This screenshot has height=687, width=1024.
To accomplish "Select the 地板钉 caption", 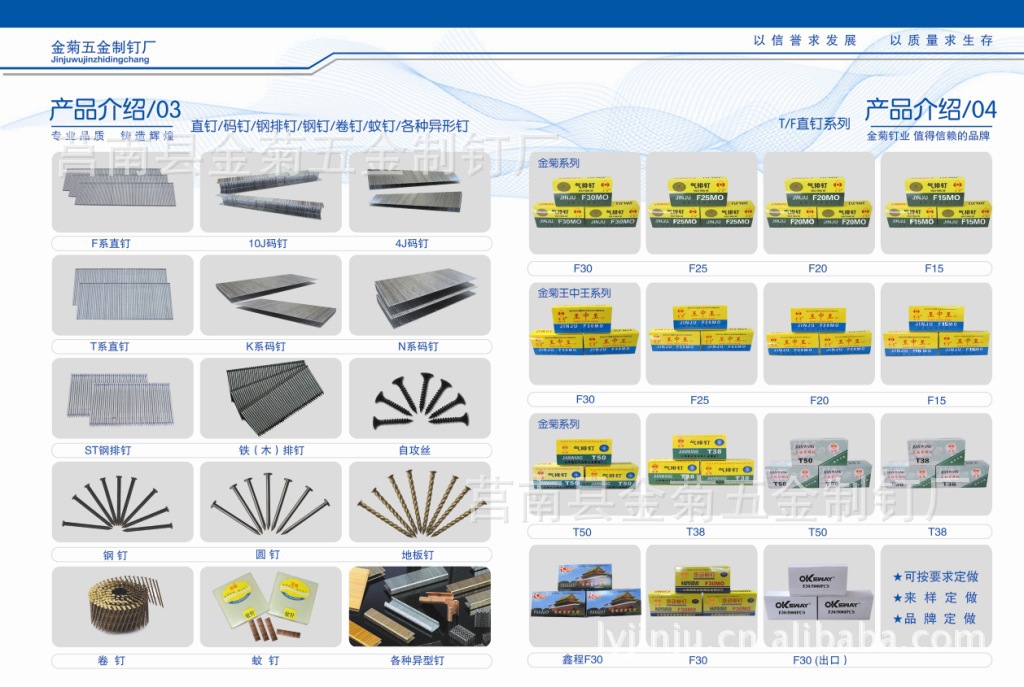I will [x=418, y=555].
